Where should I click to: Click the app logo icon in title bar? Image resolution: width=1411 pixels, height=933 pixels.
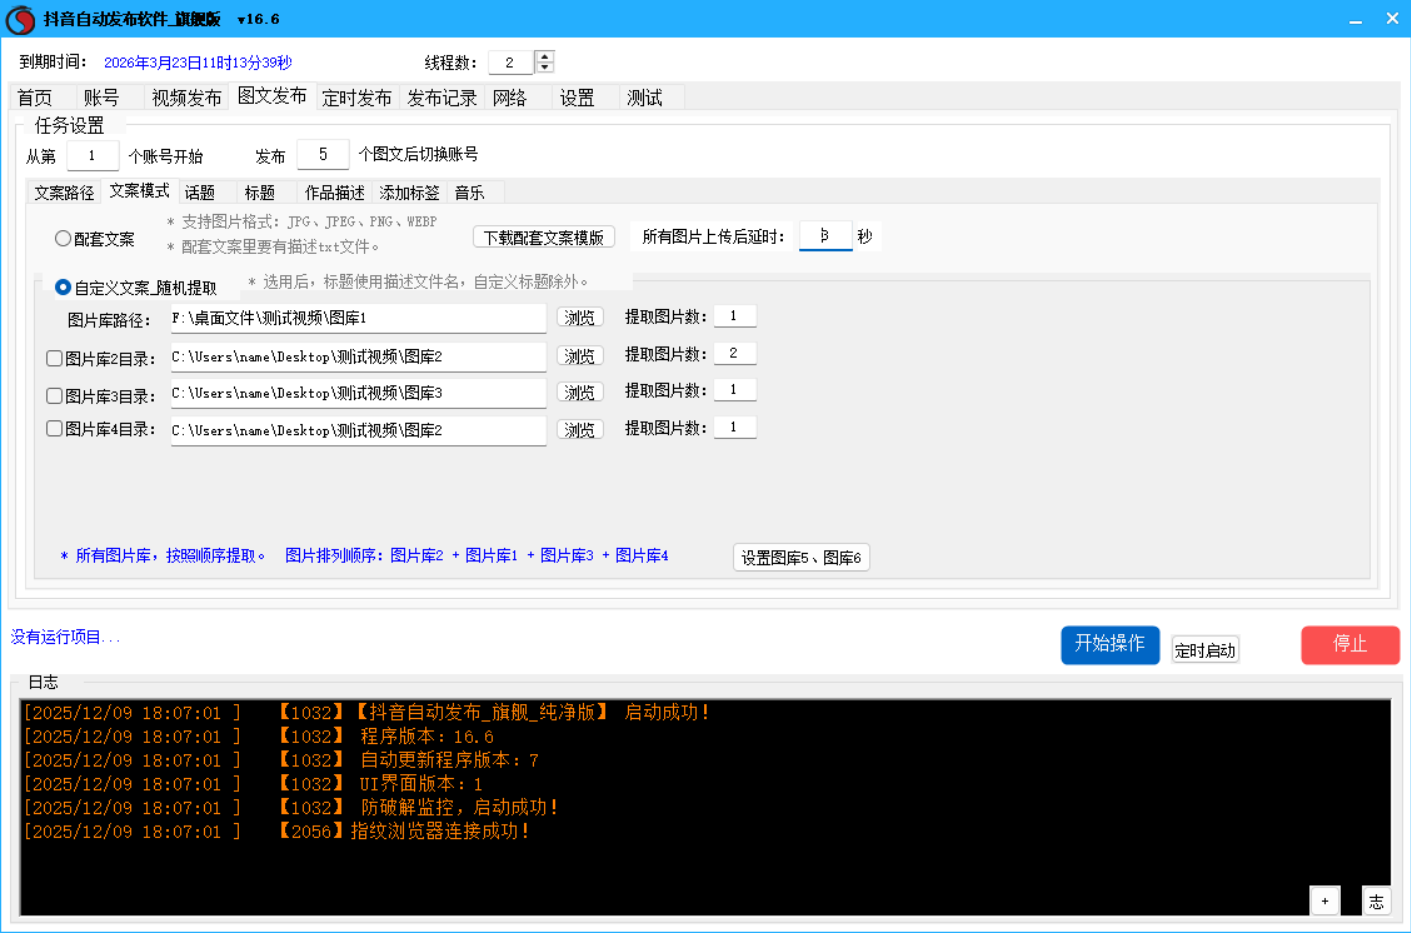tap(20, 19)
